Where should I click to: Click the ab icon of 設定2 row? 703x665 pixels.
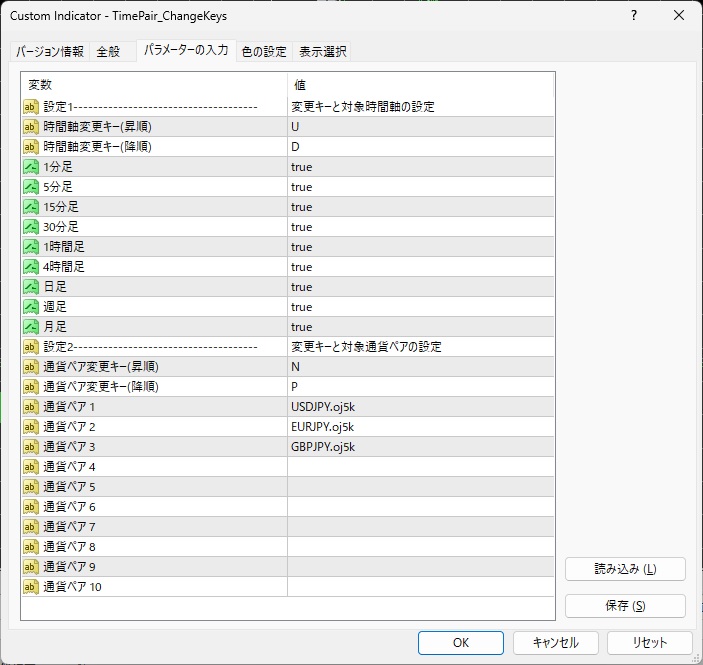click(x=31, y=347)
